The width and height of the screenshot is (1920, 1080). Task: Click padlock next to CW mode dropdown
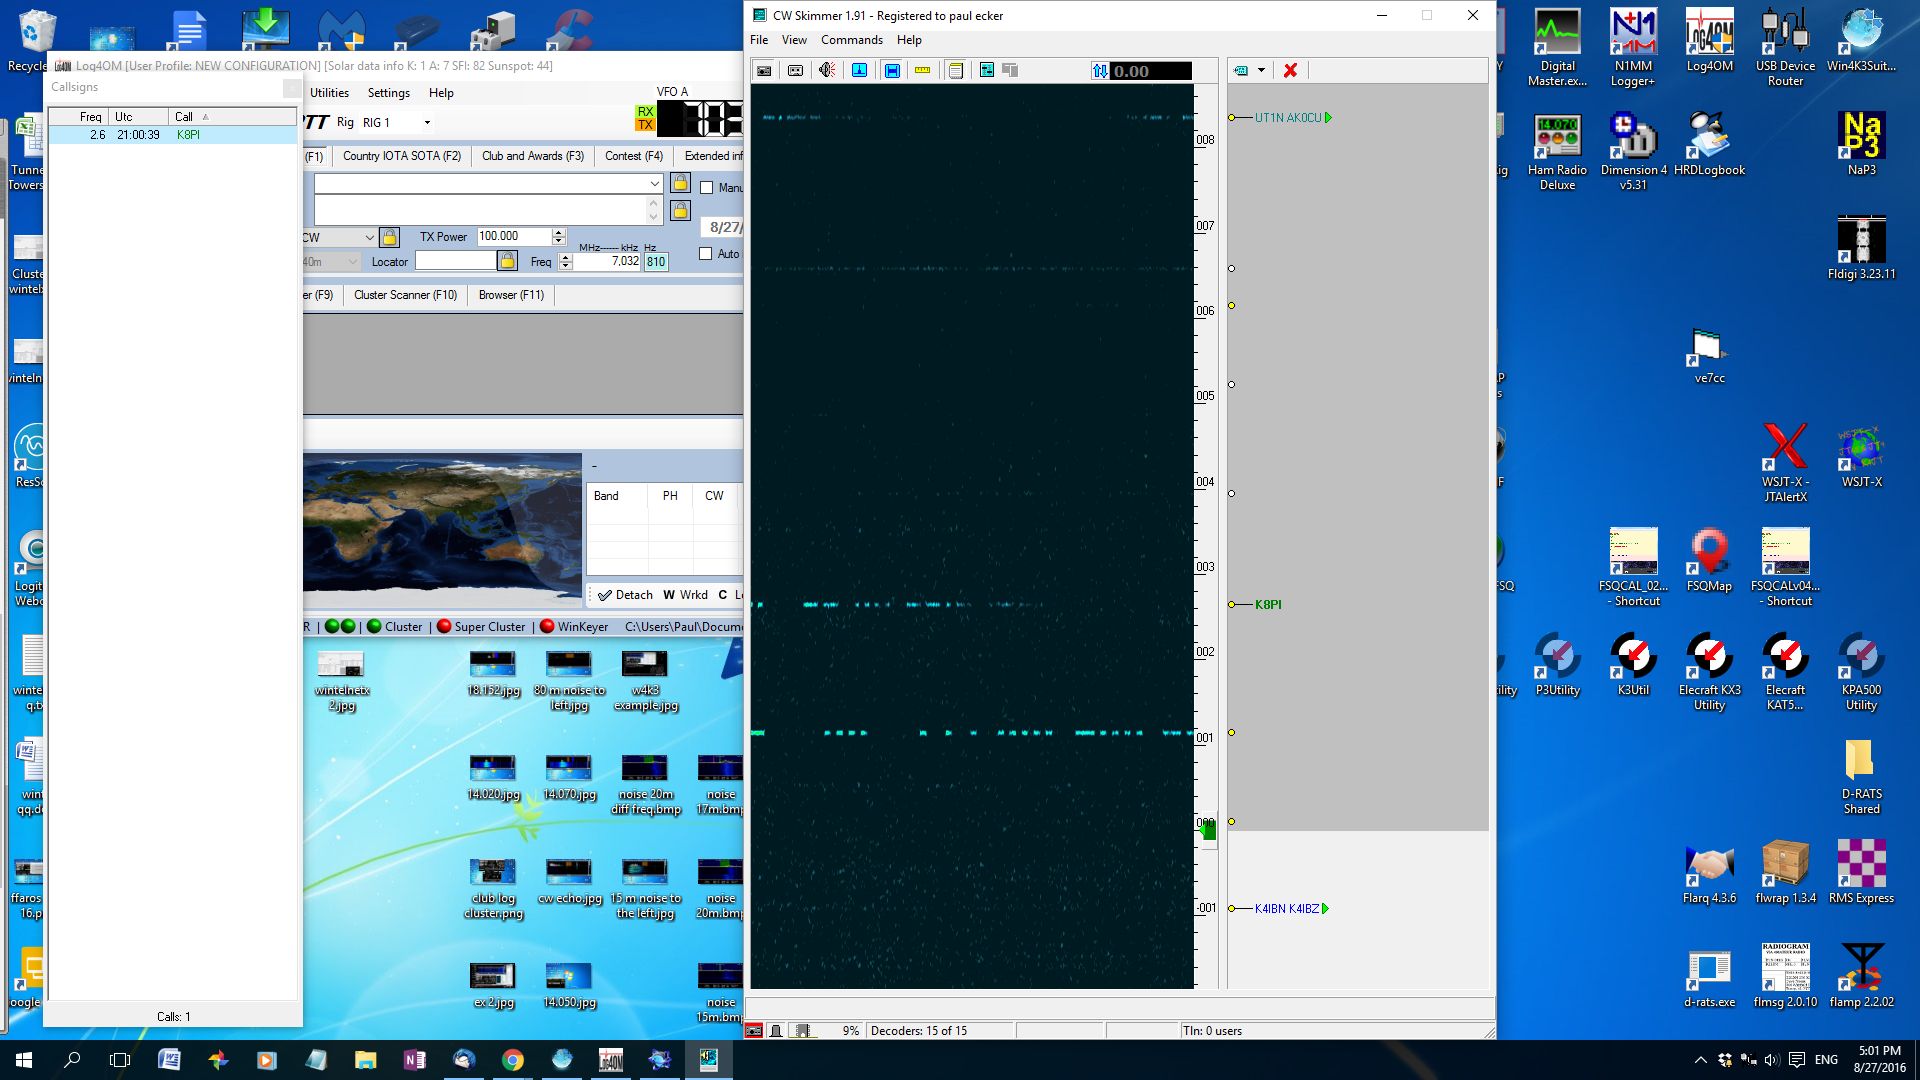pyautogui.click(x=390, y=237)
